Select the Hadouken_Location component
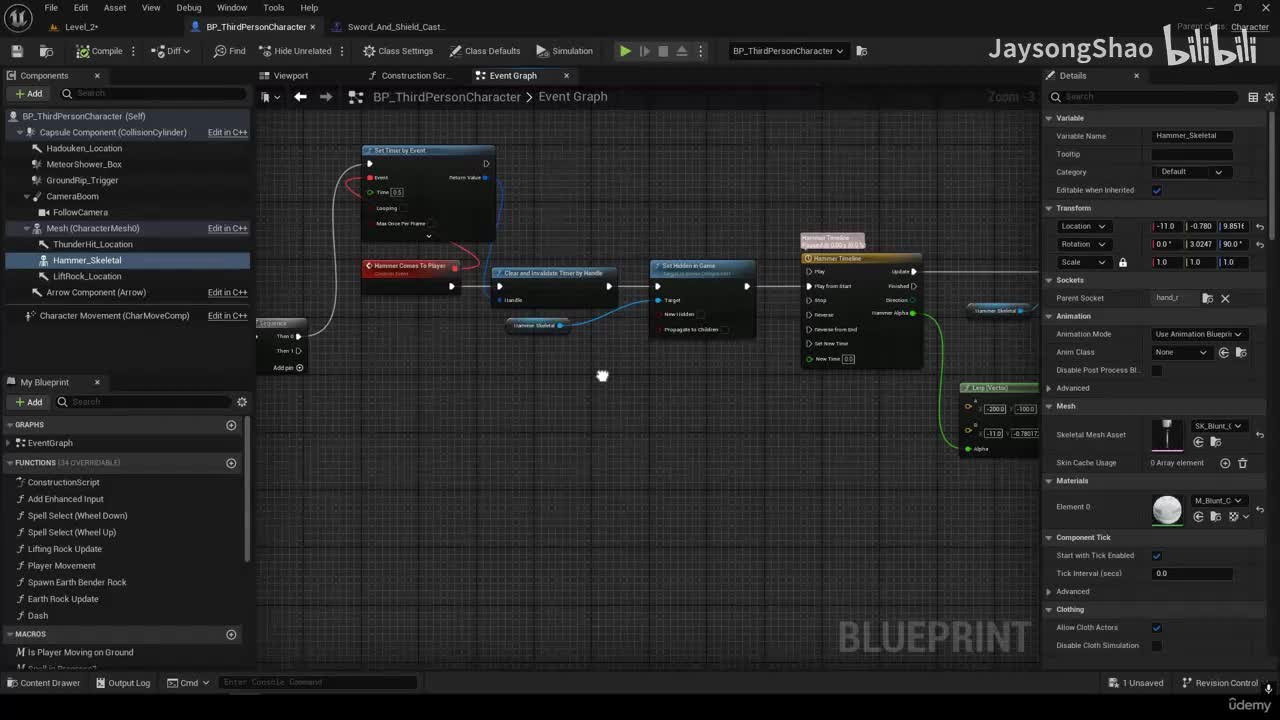This screenshot has width=1280, height=720. 84,148
